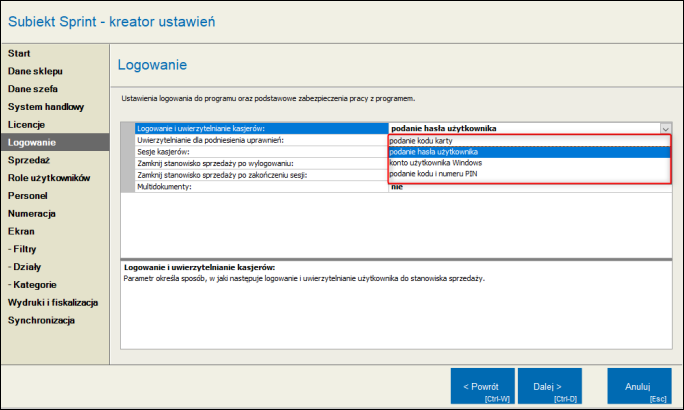The height and width of the screenshot is (410, 684).
Task: Open the Filtry subsection under Ekran
Action: pyautogui.click(x=25, y=249)
